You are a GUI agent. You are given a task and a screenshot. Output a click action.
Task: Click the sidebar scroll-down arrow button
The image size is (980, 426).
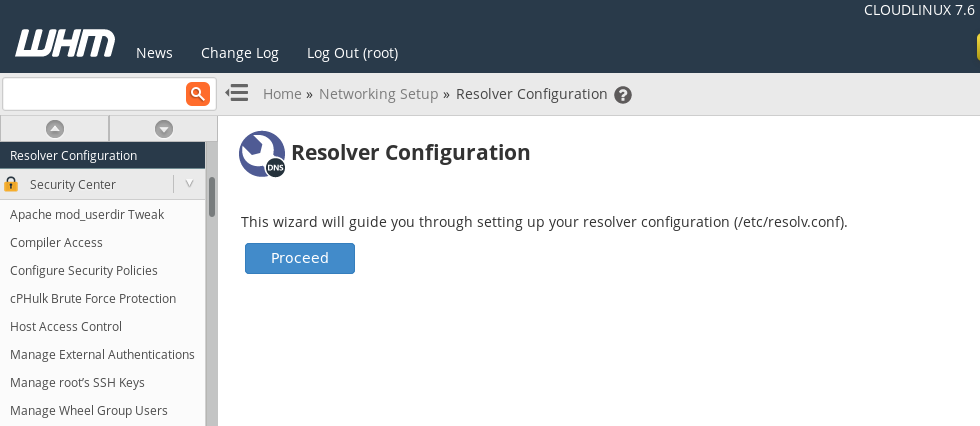[164, 129]
